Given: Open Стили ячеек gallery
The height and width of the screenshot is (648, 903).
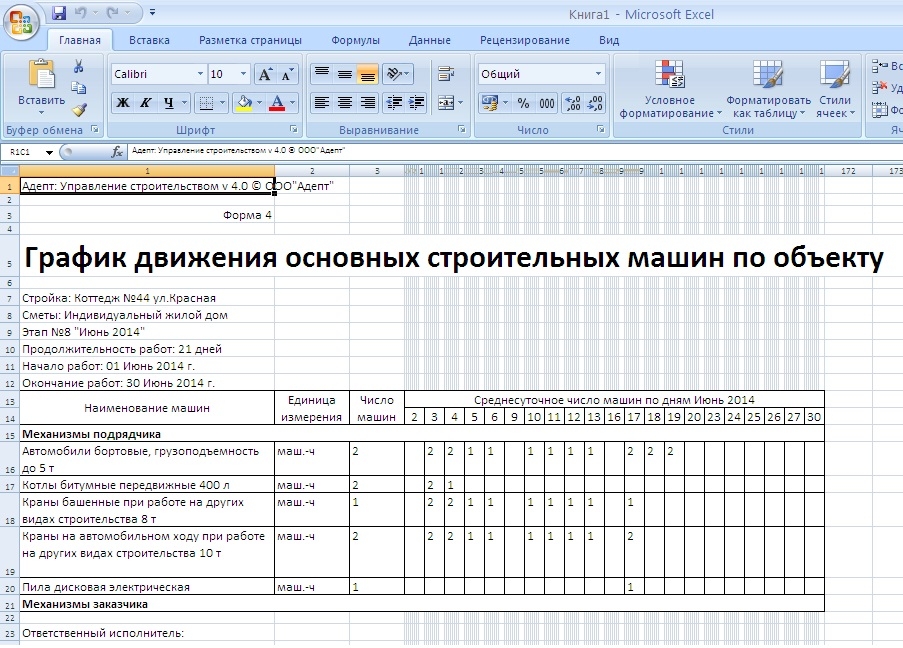Looking at the screenshot, I should coord(835,89).
